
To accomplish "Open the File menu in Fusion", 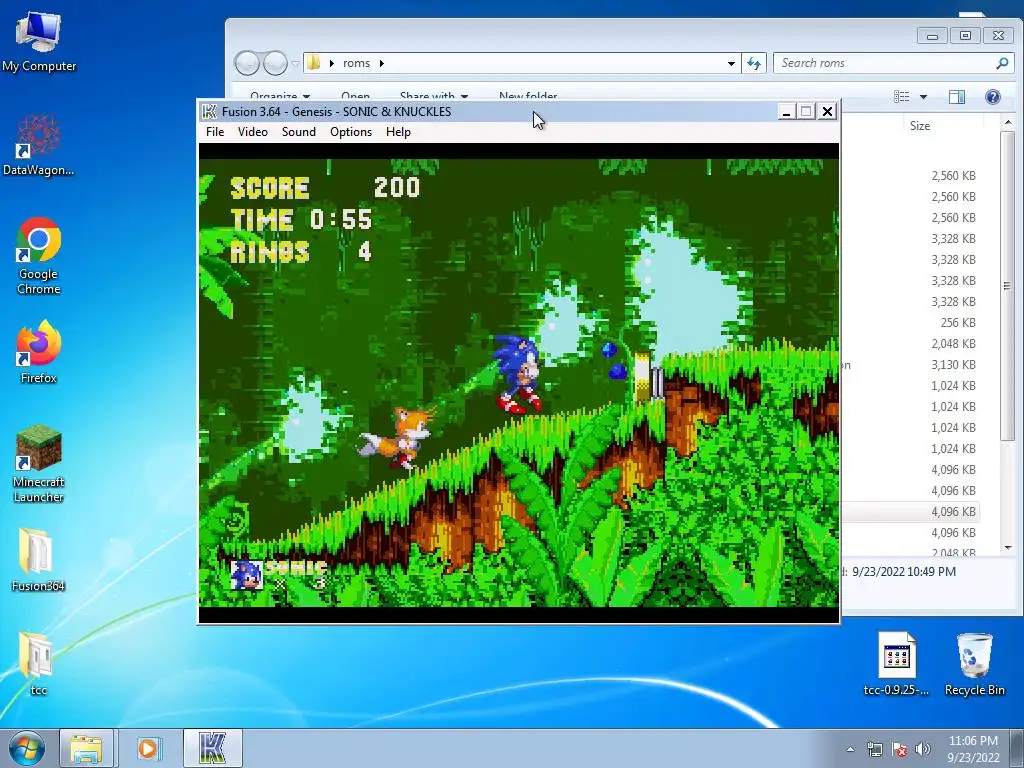I will click(215, 132).
